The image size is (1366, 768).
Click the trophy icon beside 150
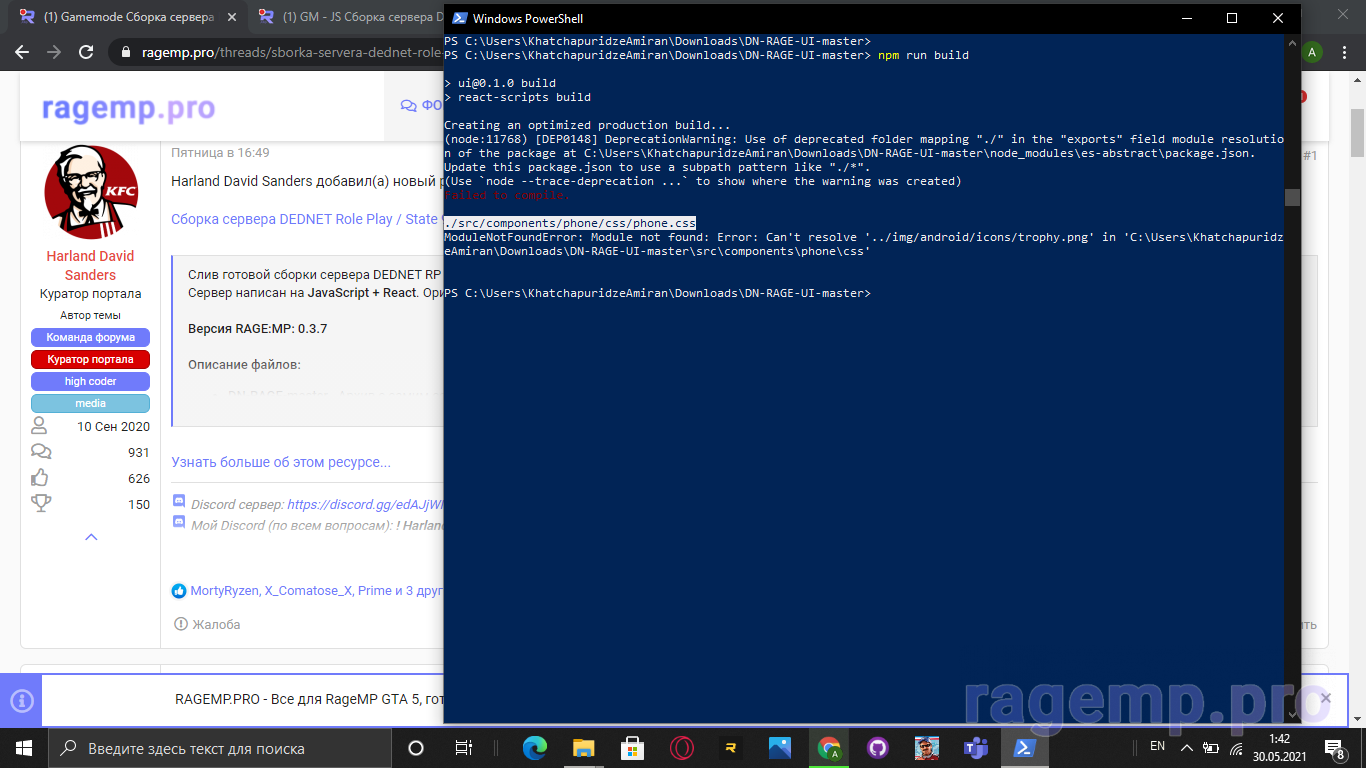click(x=41, y=504)
